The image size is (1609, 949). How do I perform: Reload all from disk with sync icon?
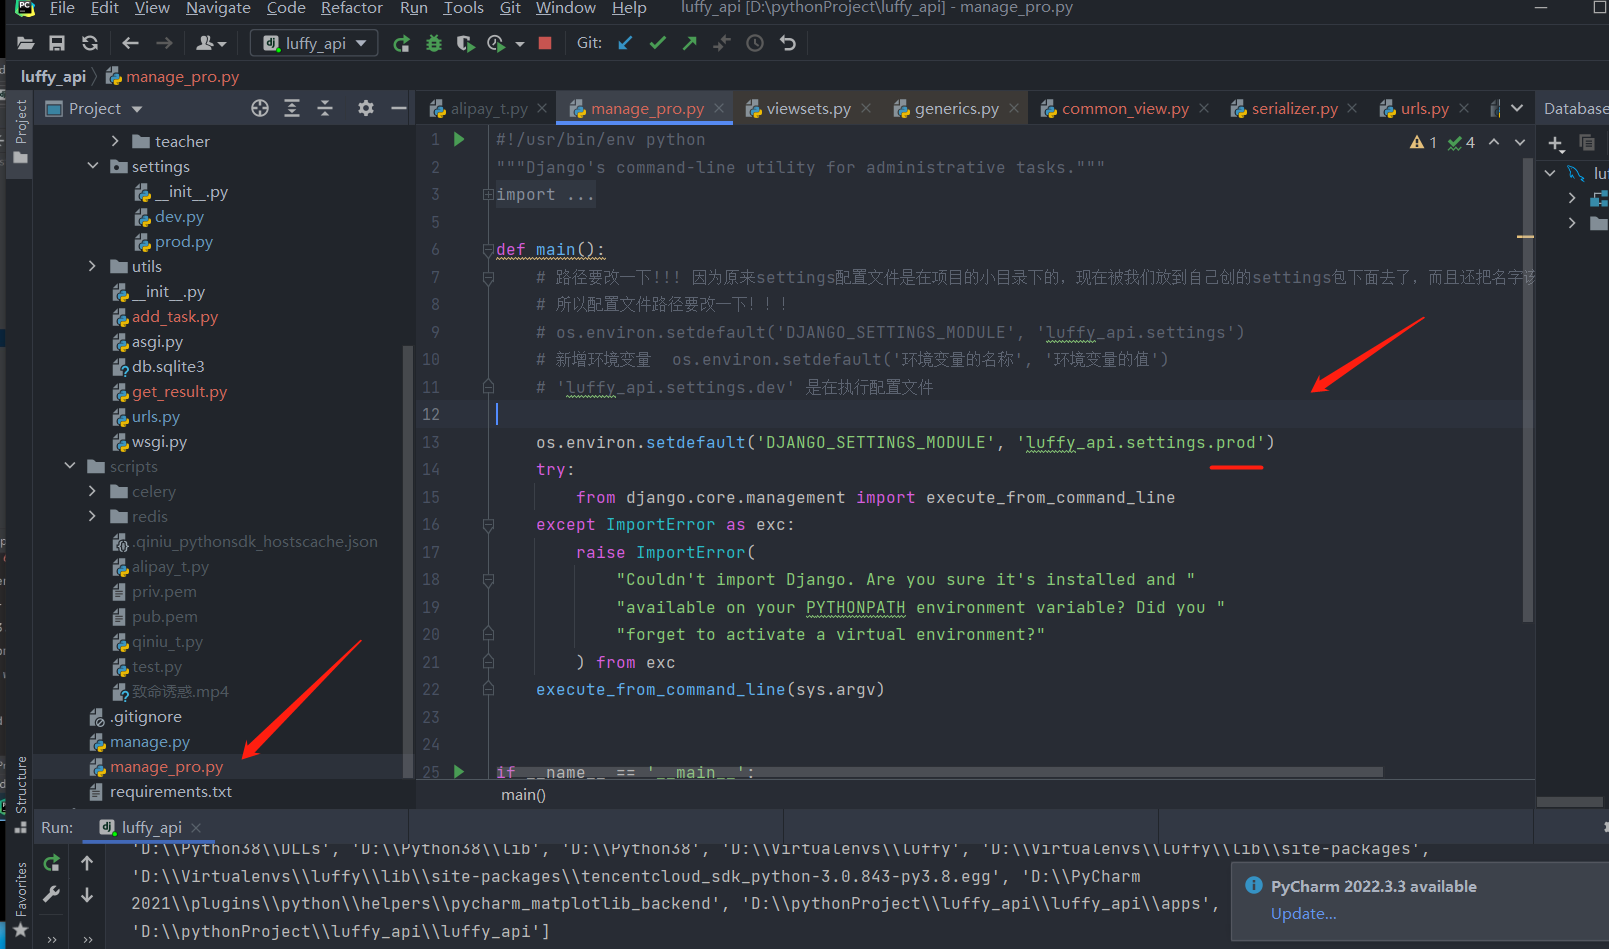pos(90,43)
